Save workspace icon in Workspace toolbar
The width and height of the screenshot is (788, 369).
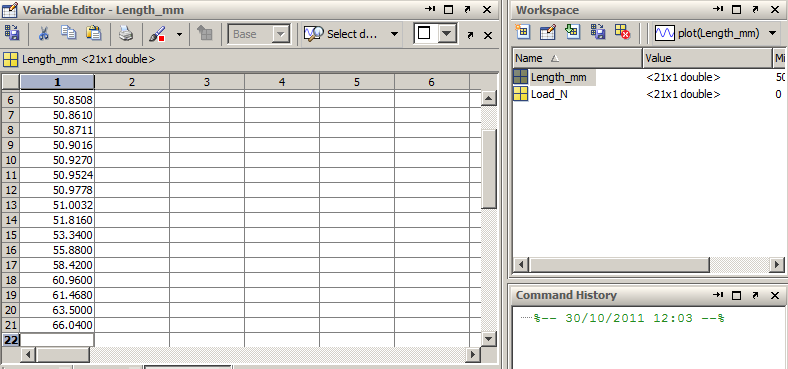pyautogui.click(x=598, y=32)
